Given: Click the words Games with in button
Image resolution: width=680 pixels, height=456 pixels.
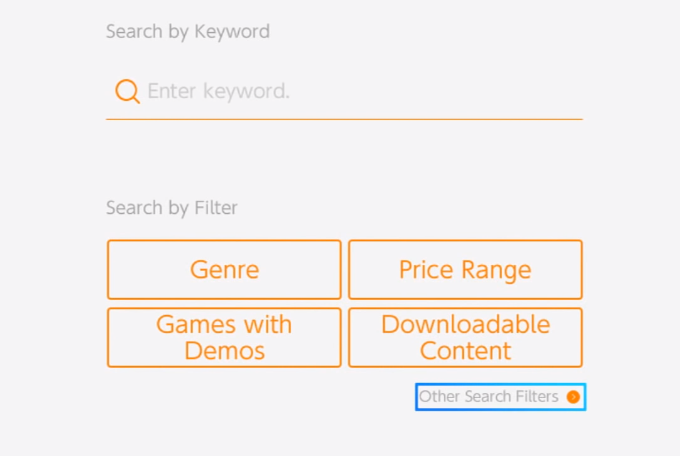Looking at the screenshot, I should point(224,324).
